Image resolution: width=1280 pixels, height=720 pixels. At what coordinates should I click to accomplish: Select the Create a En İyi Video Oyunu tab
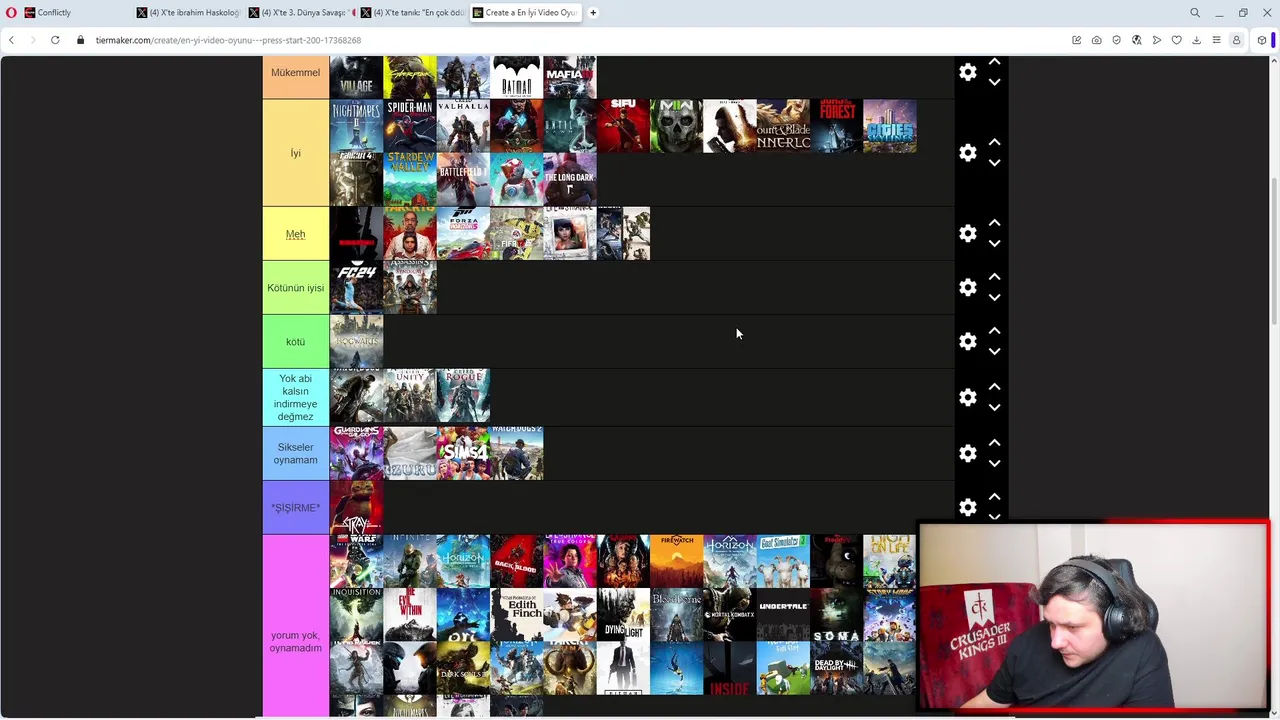[526, 13]
